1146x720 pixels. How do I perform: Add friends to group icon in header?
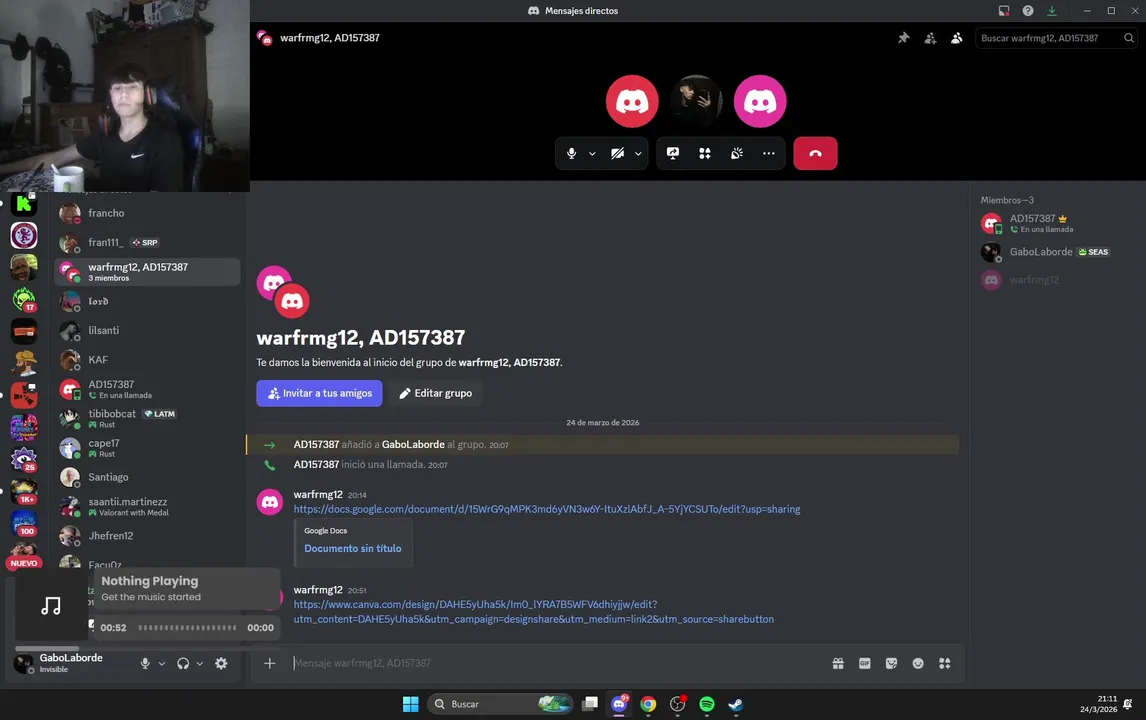930,38
